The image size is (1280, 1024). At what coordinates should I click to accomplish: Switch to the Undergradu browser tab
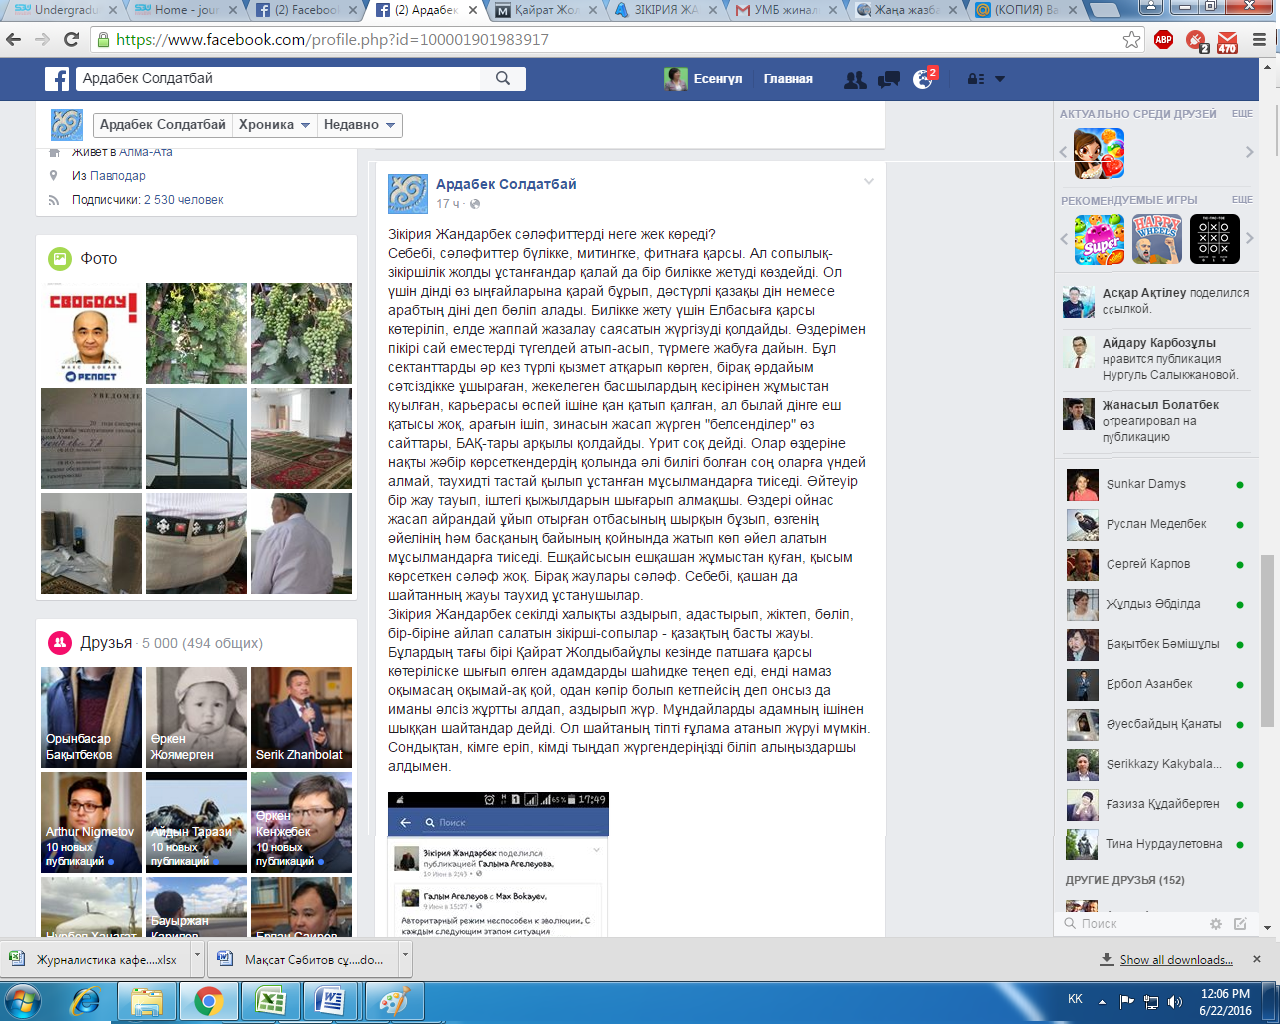66,10
